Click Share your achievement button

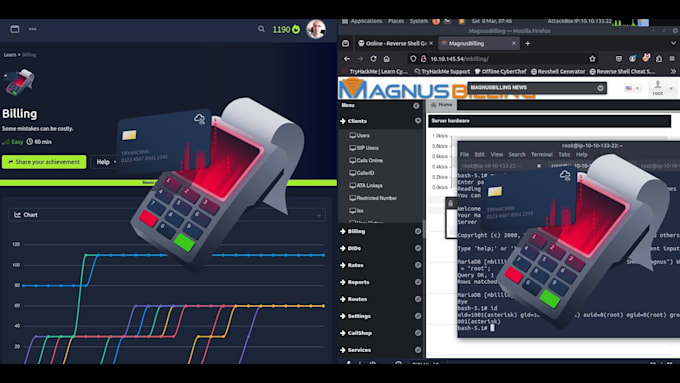pyautogui.click(x=44, y=162)
